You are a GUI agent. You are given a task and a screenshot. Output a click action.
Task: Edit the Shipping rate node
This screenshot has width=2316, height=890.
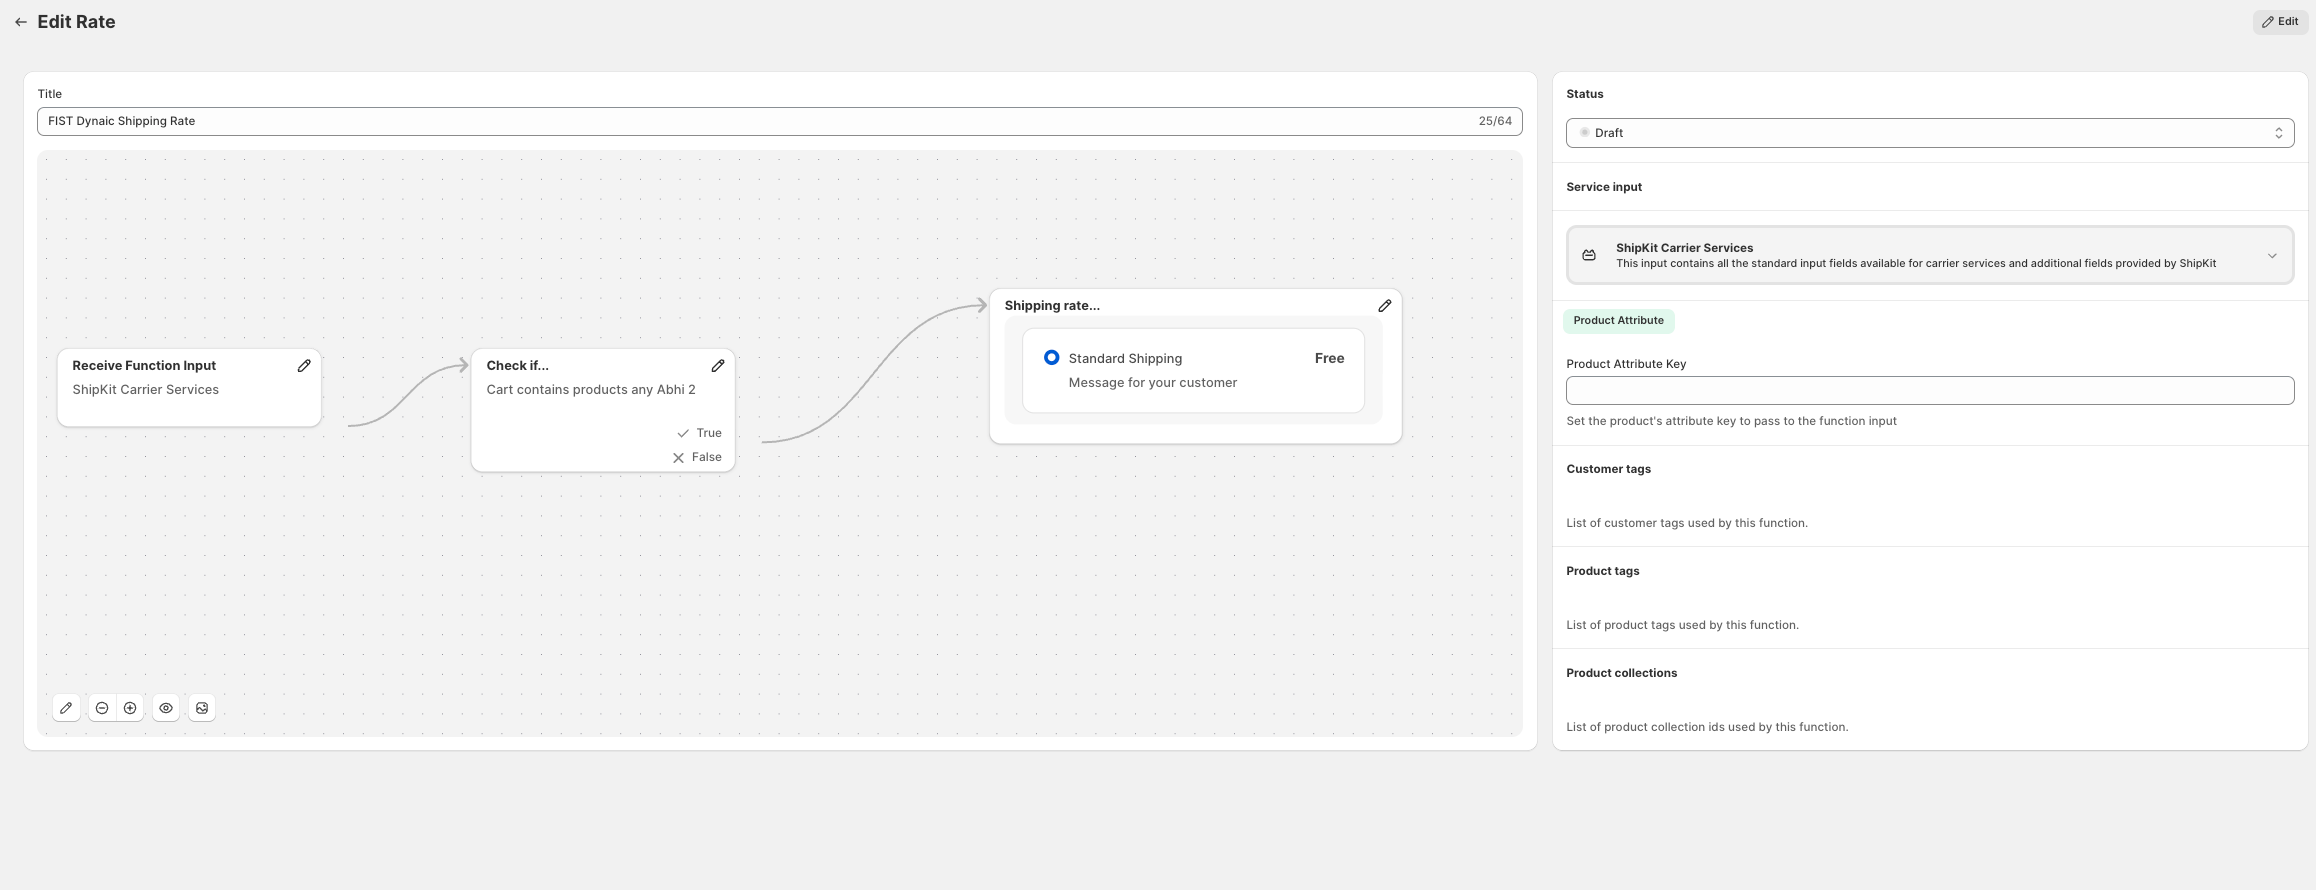(1384, 306)
